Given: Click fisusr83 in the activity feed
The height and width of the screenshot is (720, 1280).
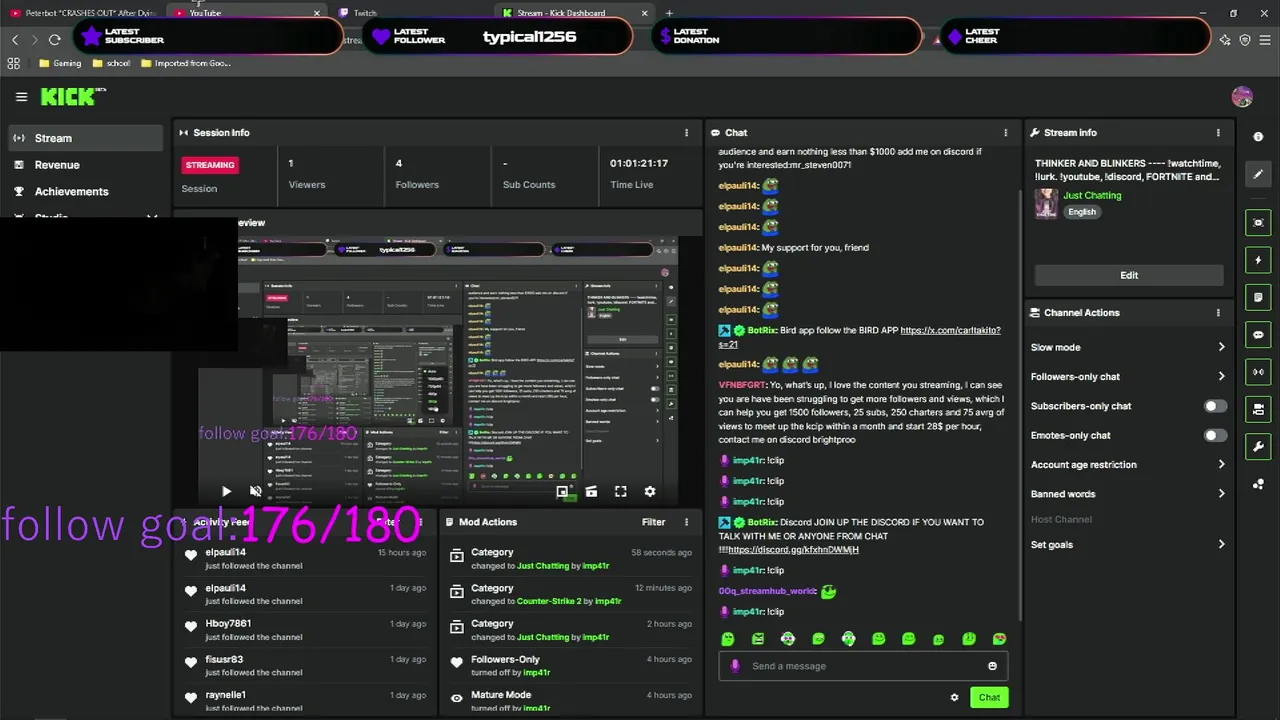Looking at the screenshot, I should (224, 659).
